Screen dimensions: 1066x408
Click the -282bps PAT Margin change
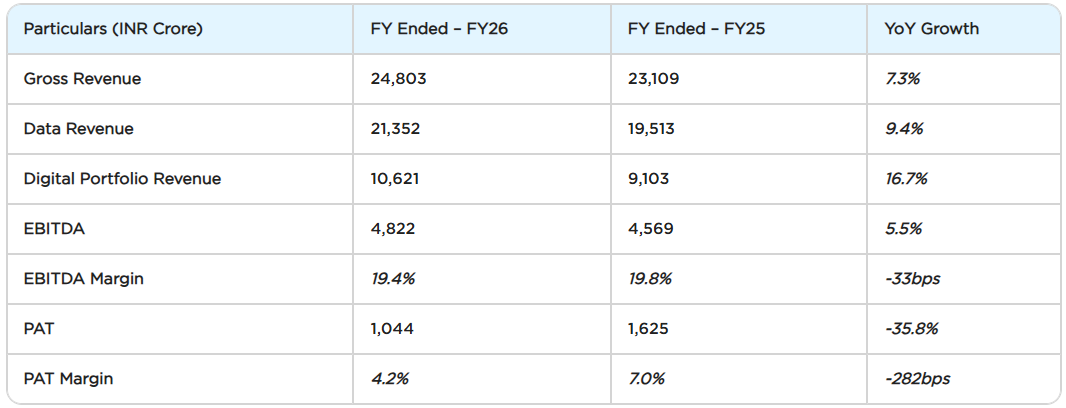click(917, 379)
